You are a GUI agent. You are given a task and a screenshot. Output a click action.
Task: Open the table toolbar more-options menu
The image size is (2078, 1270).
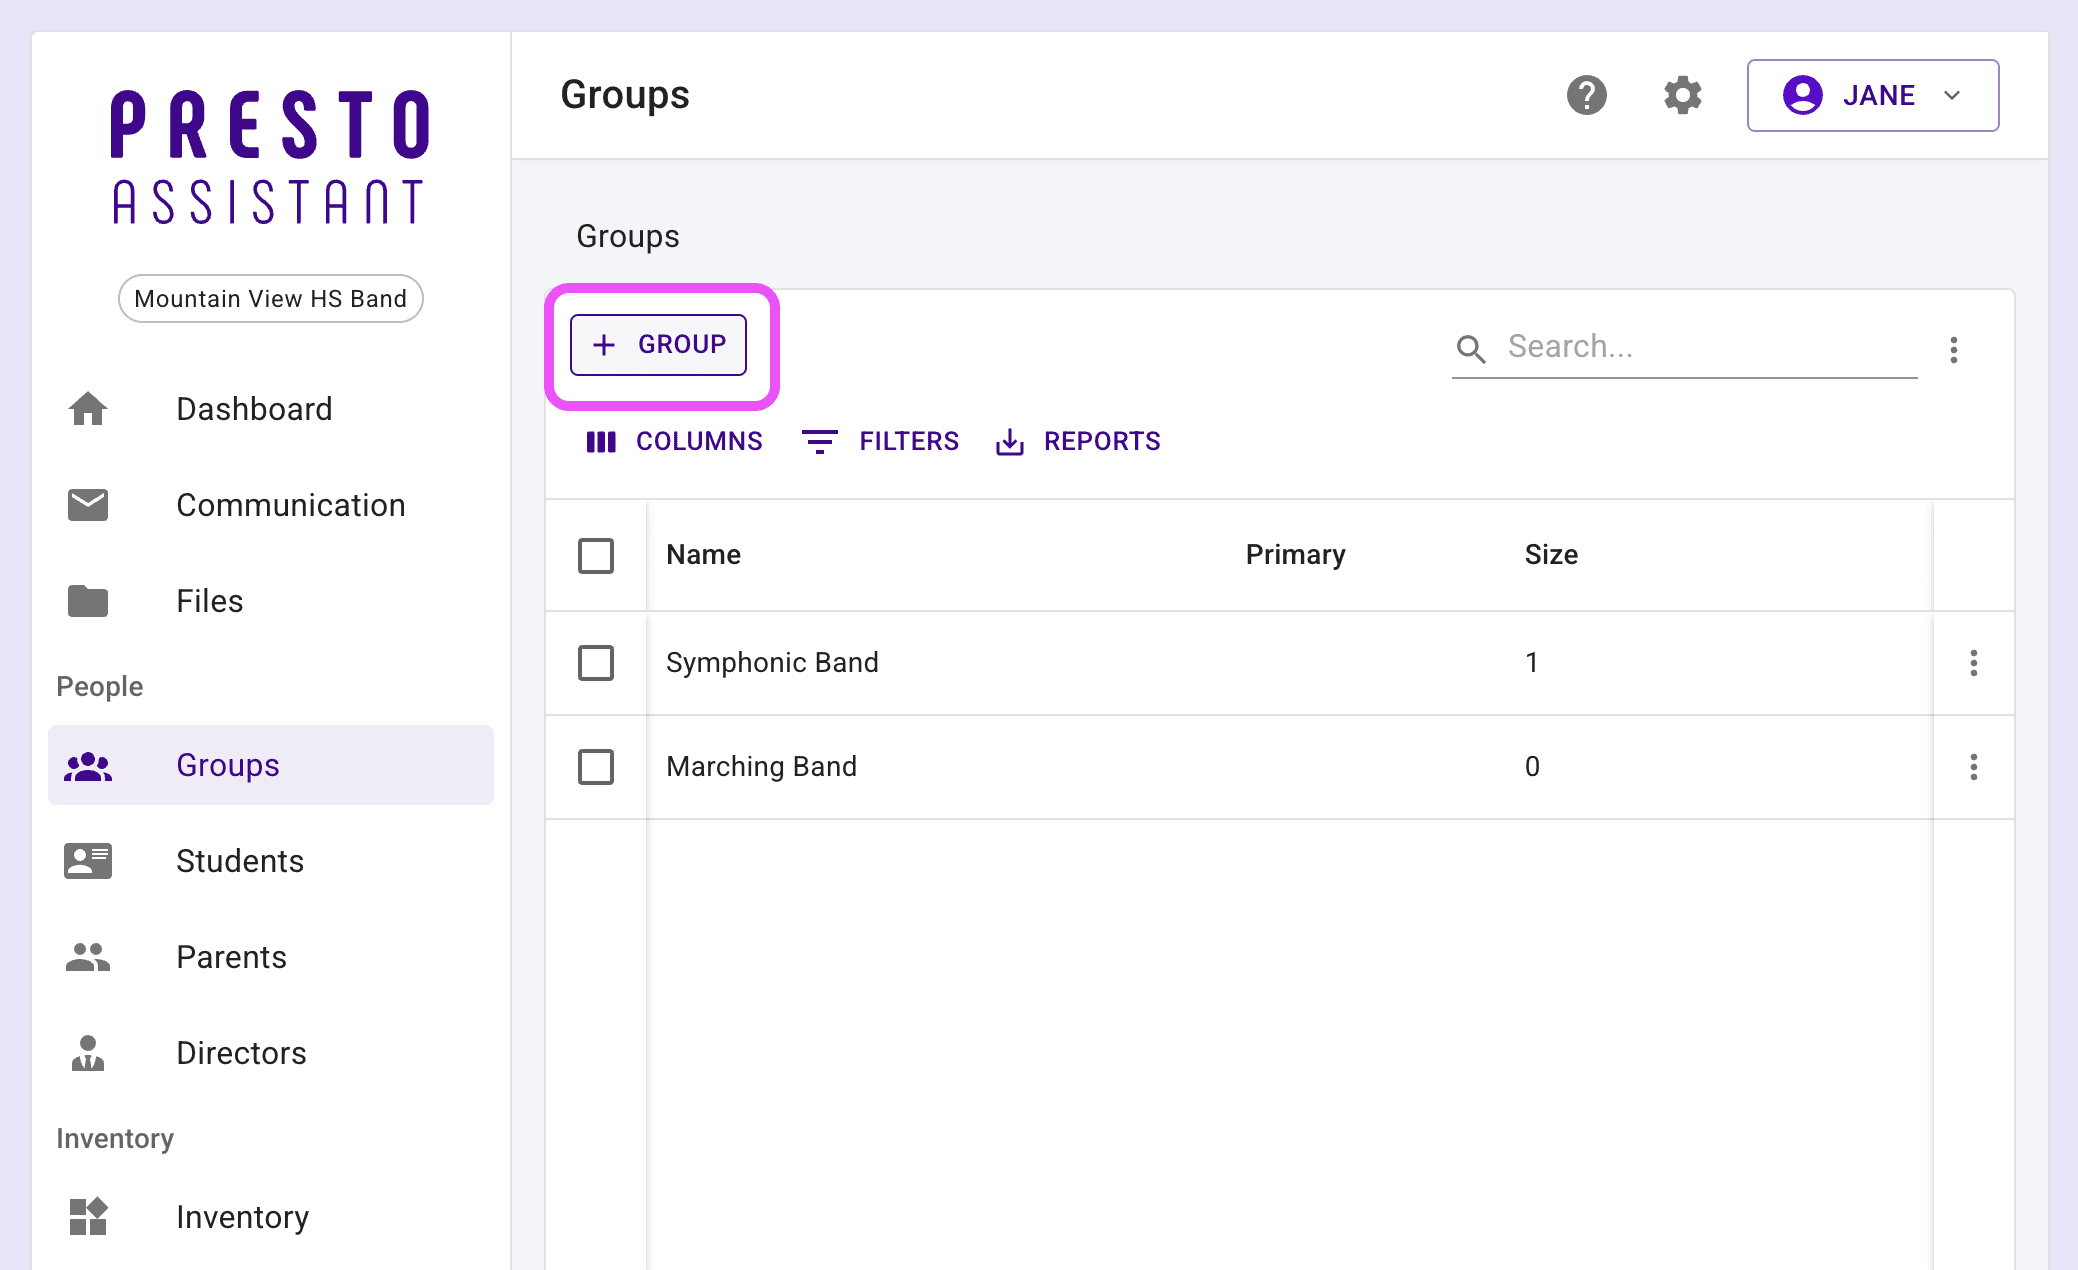tap(1953, 349)
